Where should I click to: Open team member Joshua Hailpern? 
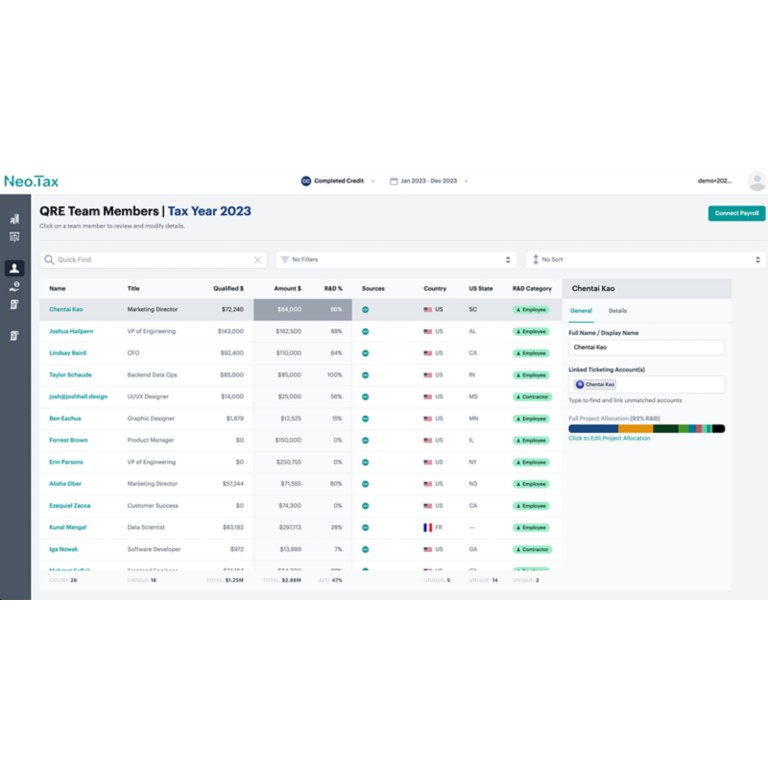(x=71, y=332)
